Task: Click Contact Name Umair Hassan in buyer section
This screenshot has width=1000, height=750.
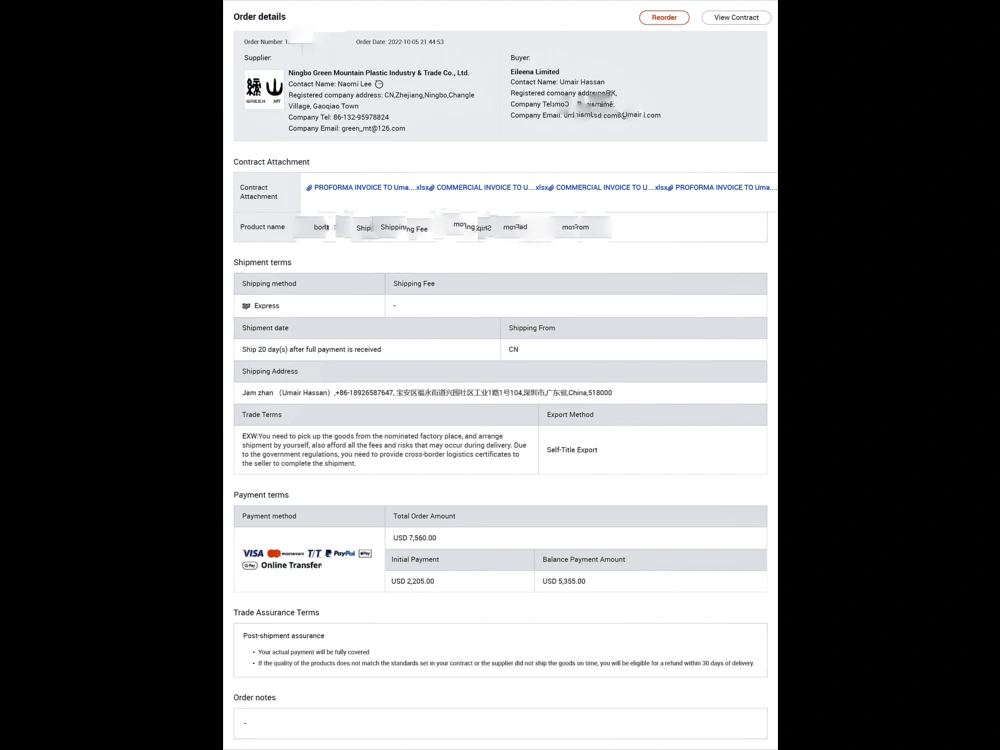Action: pos(557,82)
